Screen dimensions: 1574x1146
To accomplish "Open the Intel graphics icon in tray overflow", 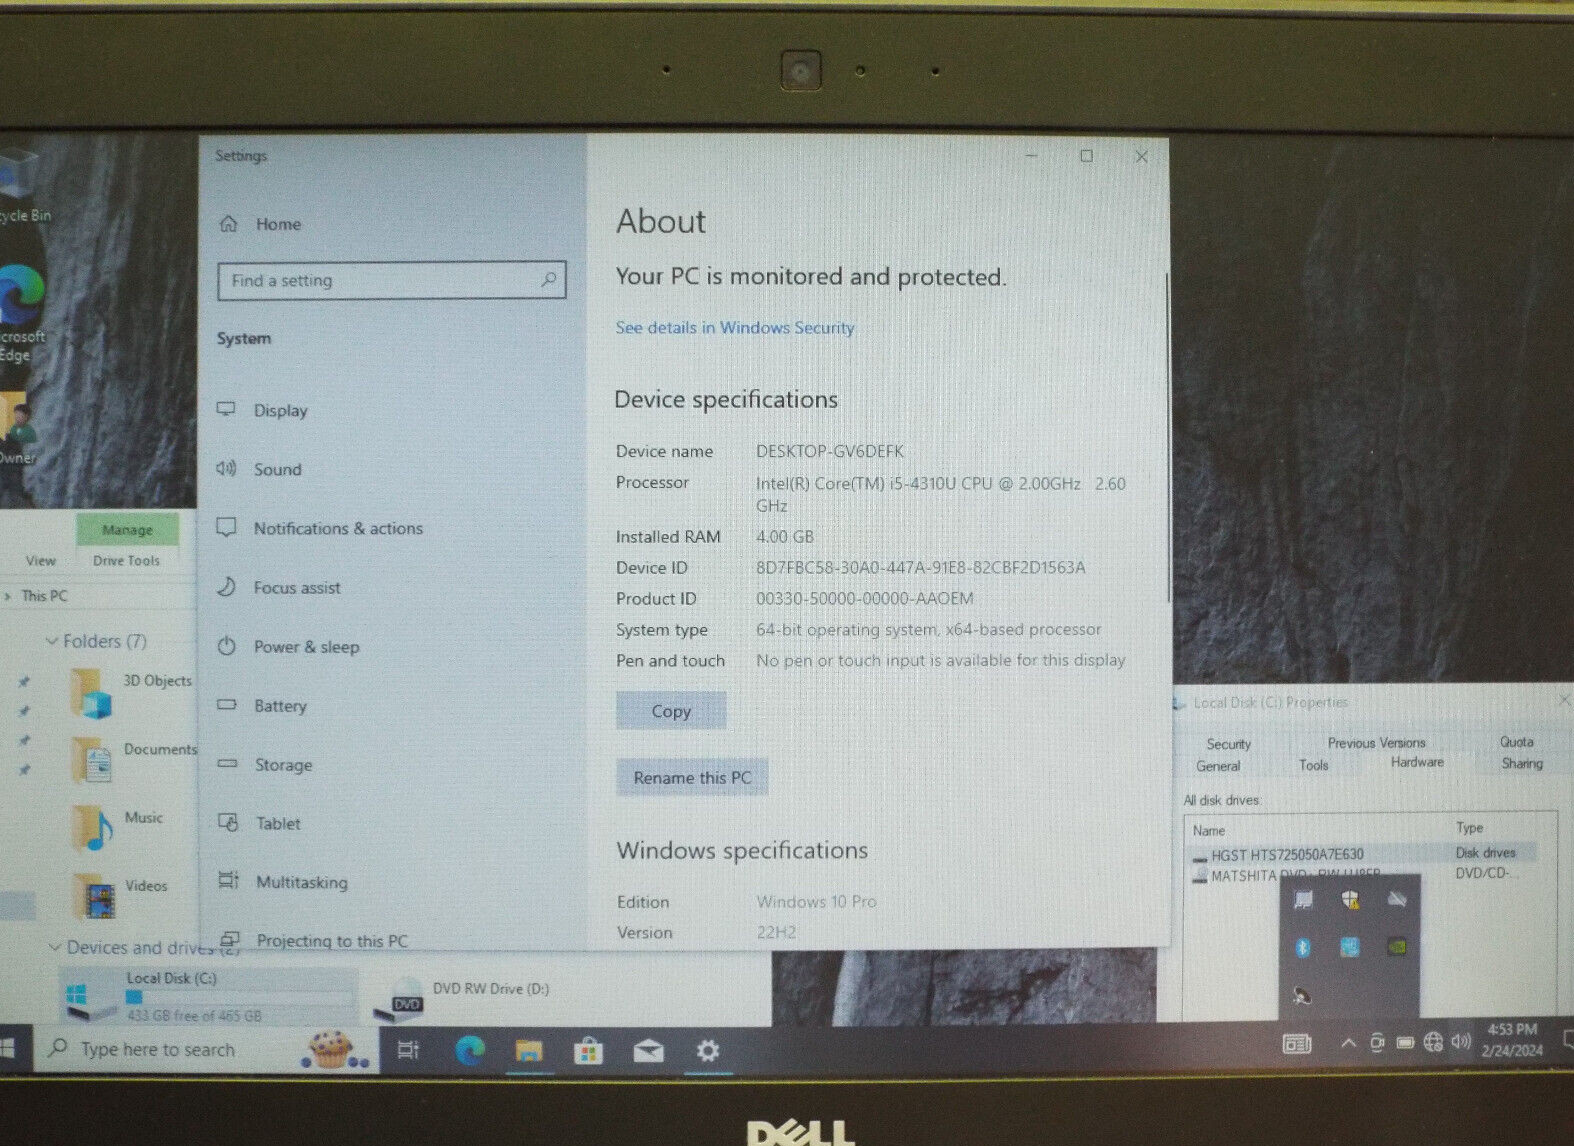I will [1350, 947].
